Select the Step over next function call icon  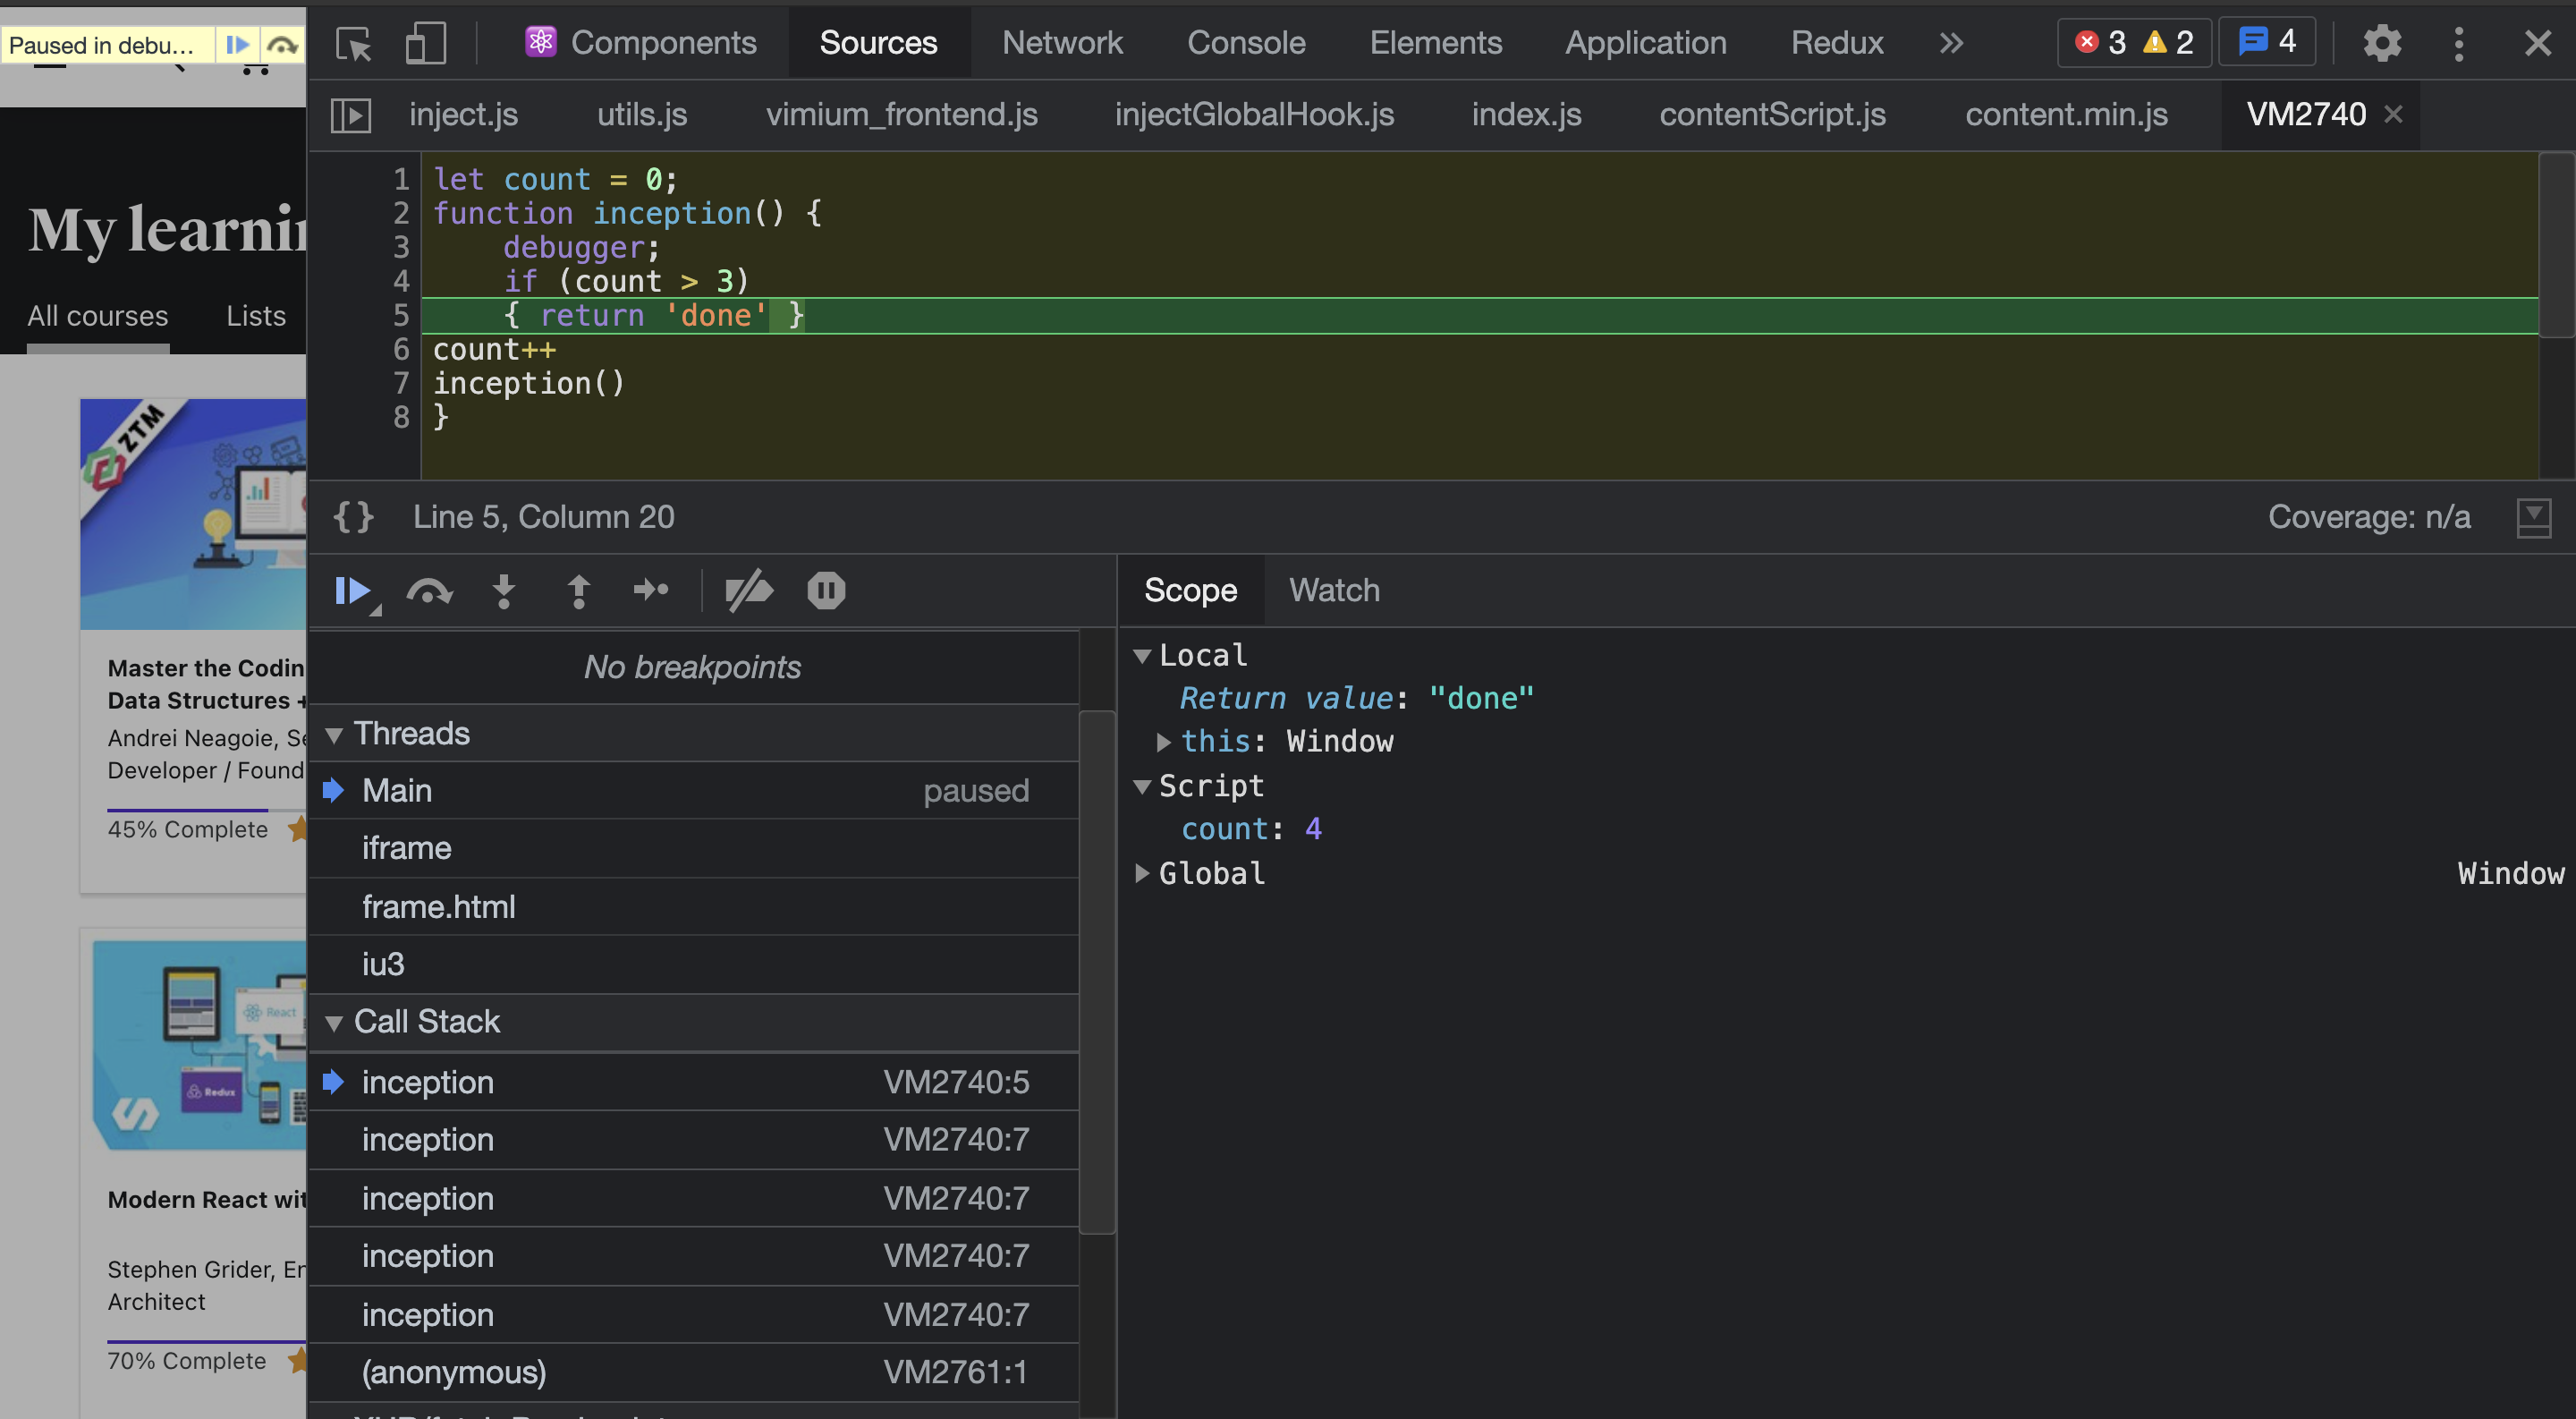coord(428,590)
